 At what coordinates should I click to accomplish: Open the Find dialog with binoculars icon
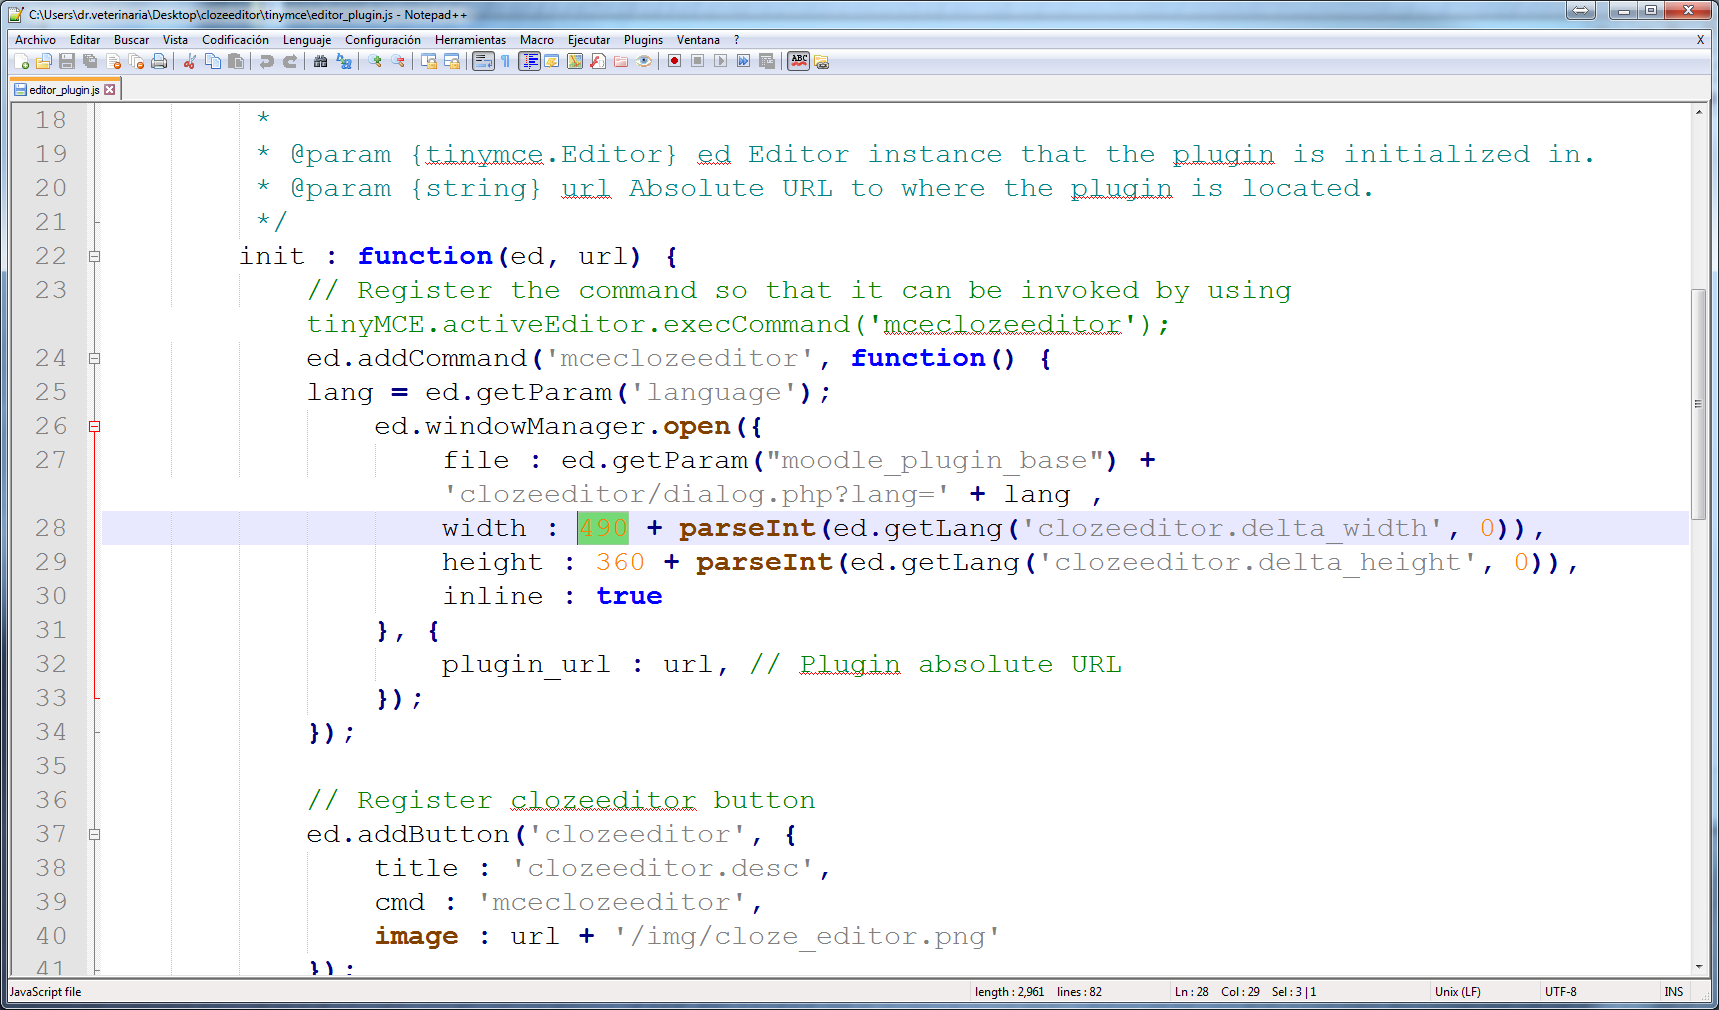pyautogui.click(x=319, y=61)
